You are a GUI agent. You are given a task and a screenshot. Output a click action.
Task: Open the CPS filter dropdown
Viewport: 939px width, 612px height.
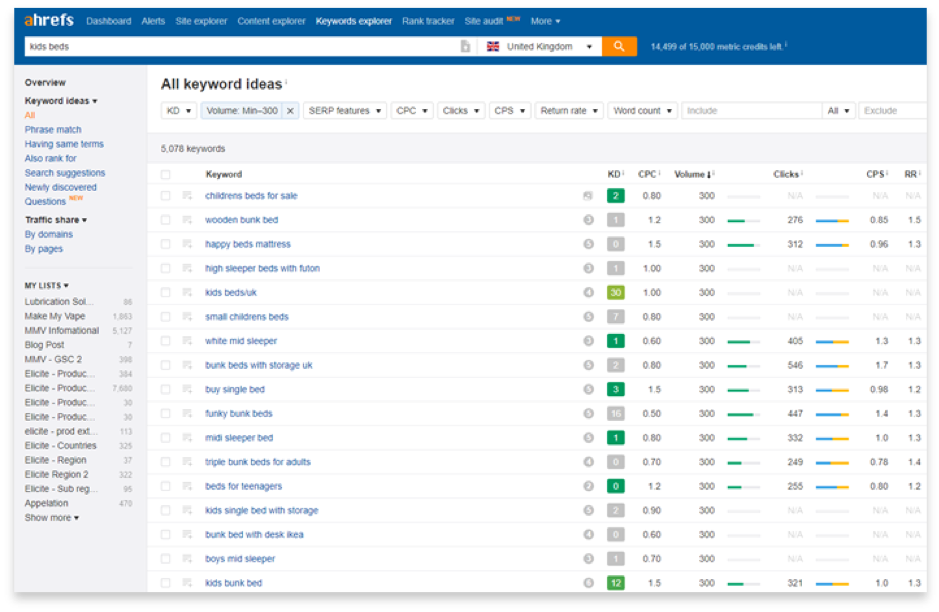tap(510, 111)
